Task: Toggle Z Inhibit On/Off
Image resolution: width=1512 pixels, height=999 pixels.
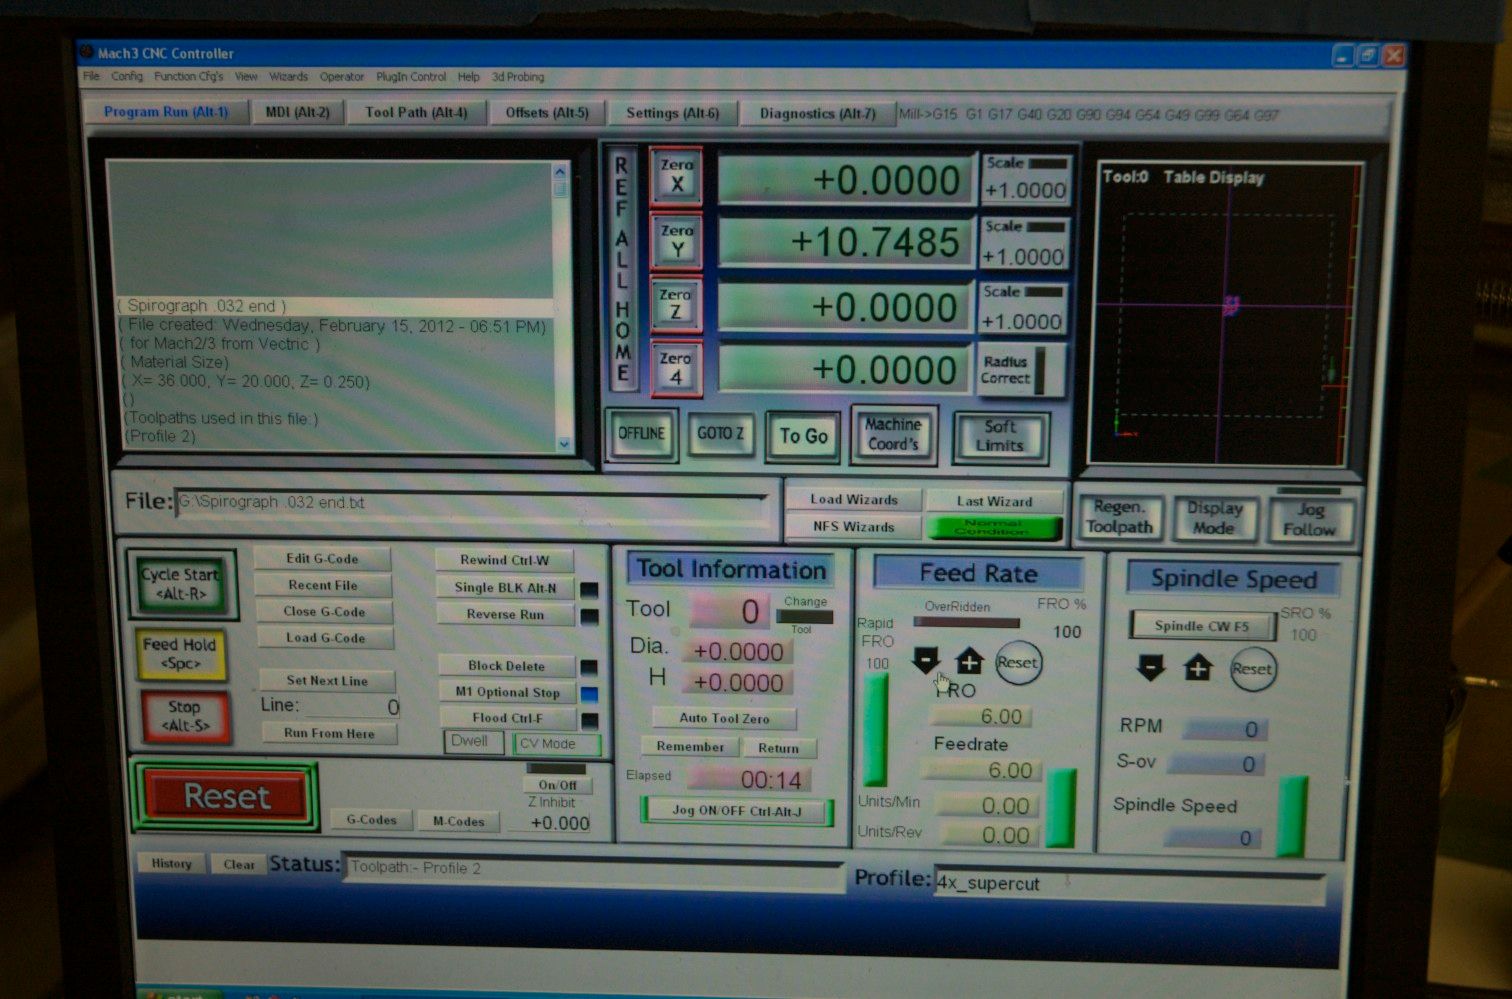Action: 558,785
